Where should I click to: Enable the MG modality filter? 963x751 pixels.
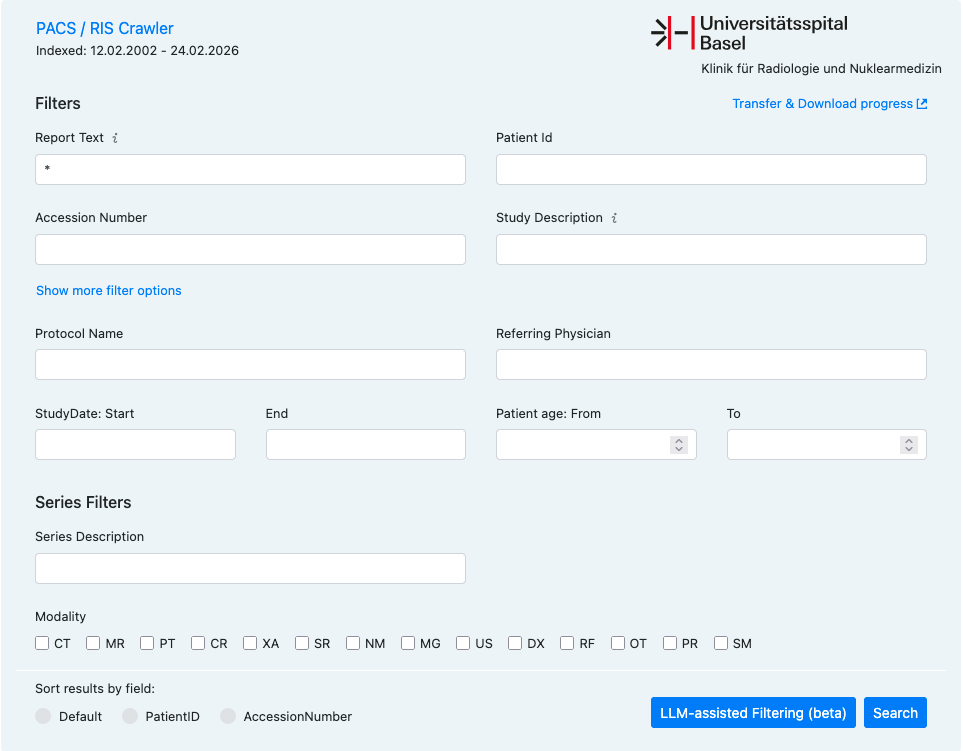pyautogui.click(x=407, y=643)
